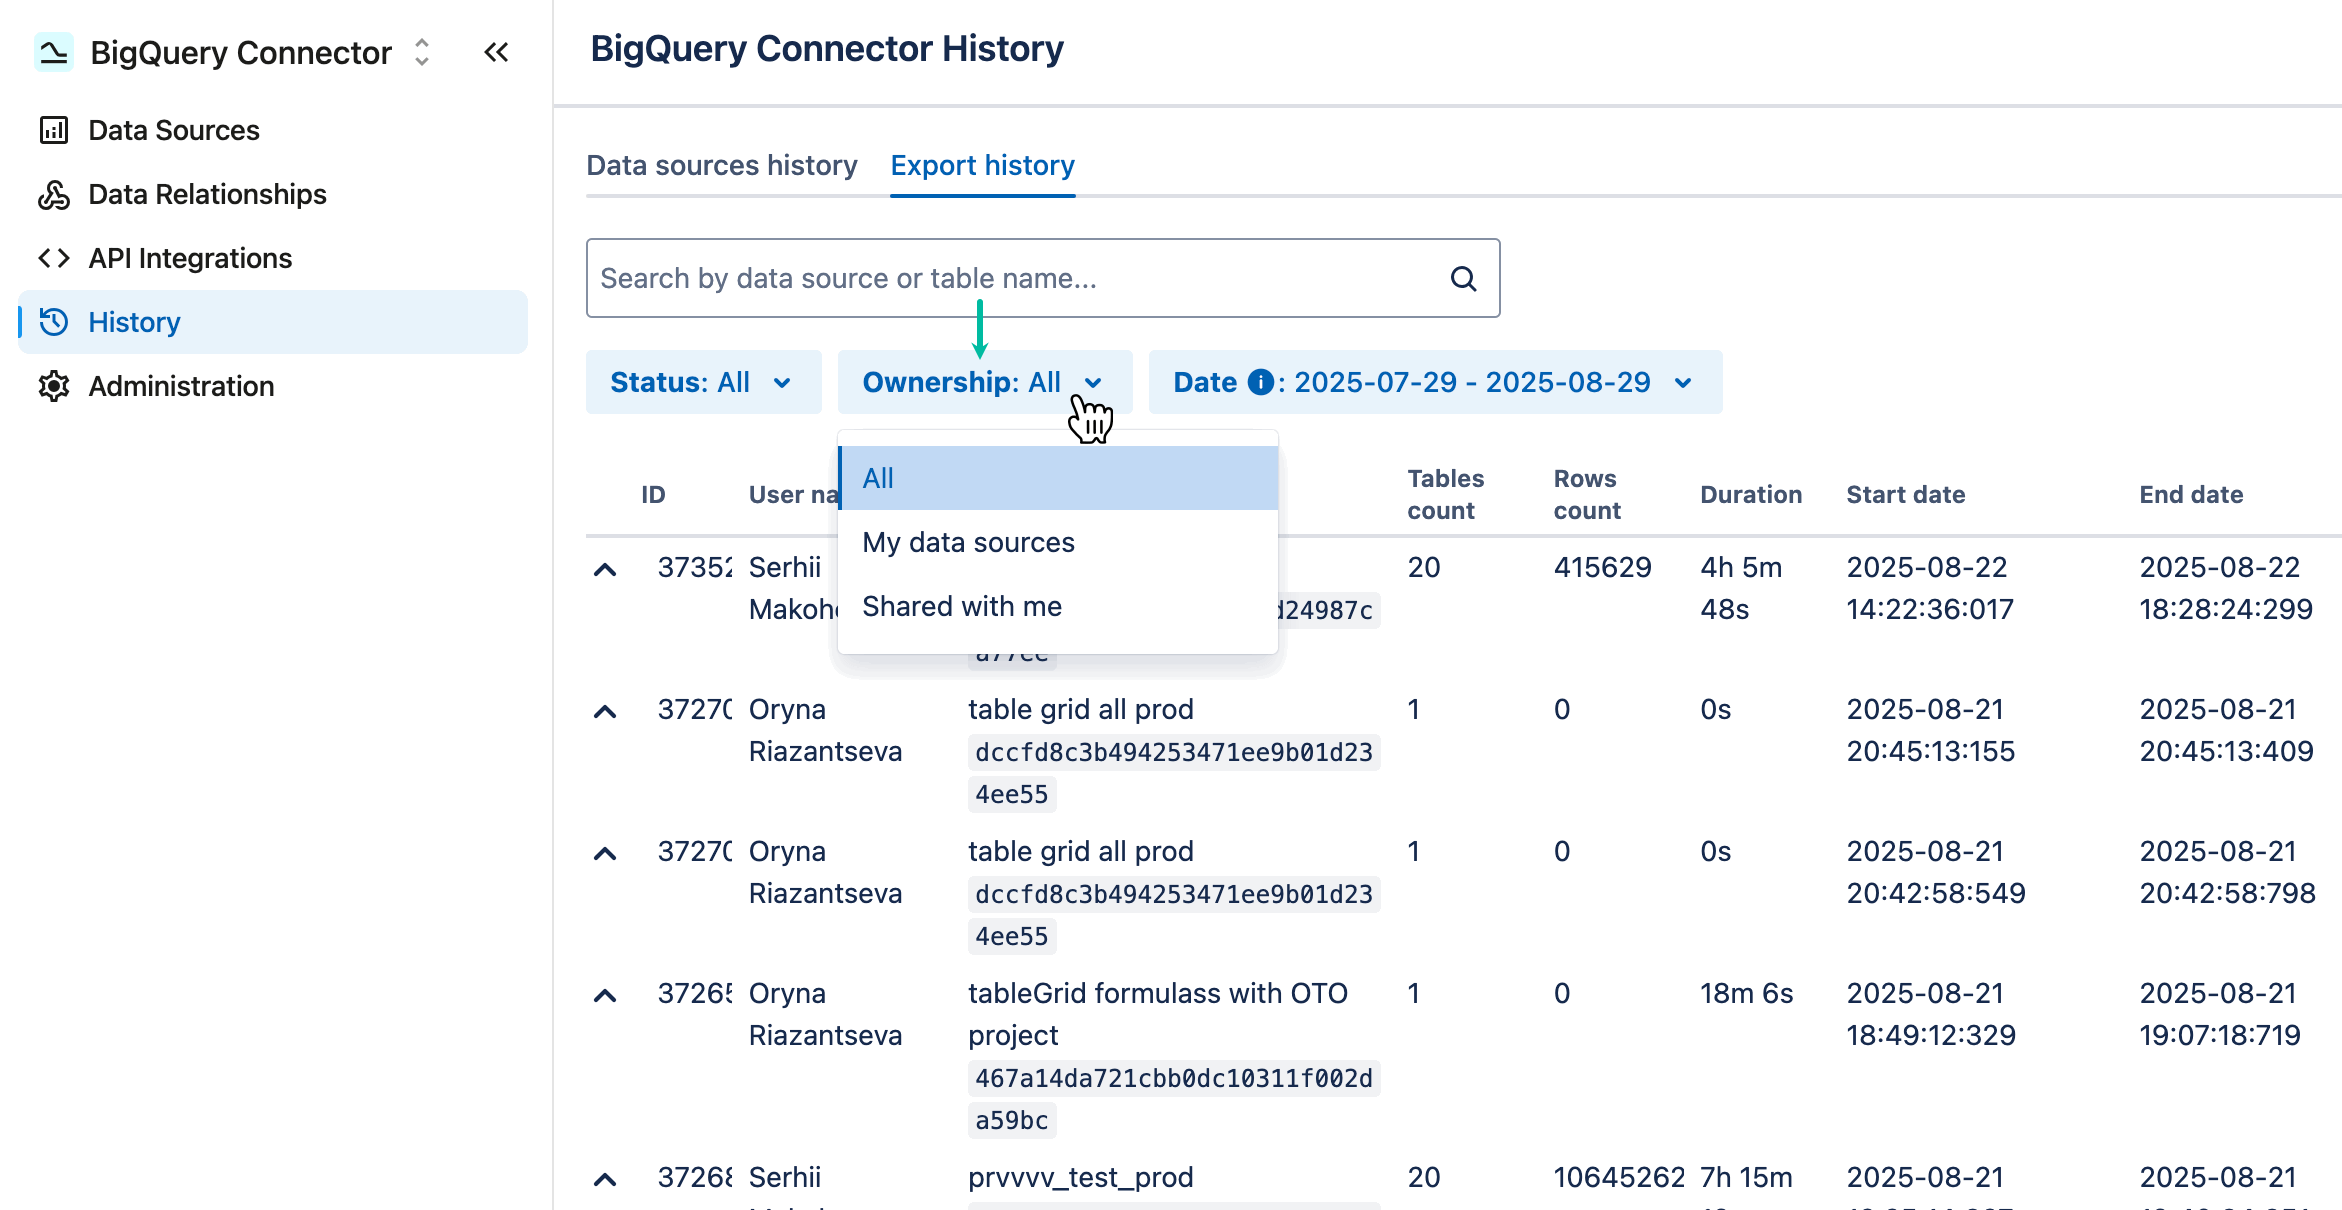Screen dimensions: 2342x1210
Task: Collapse the prvvvv_test_prod export row
Action: (x=605, y=1178)
